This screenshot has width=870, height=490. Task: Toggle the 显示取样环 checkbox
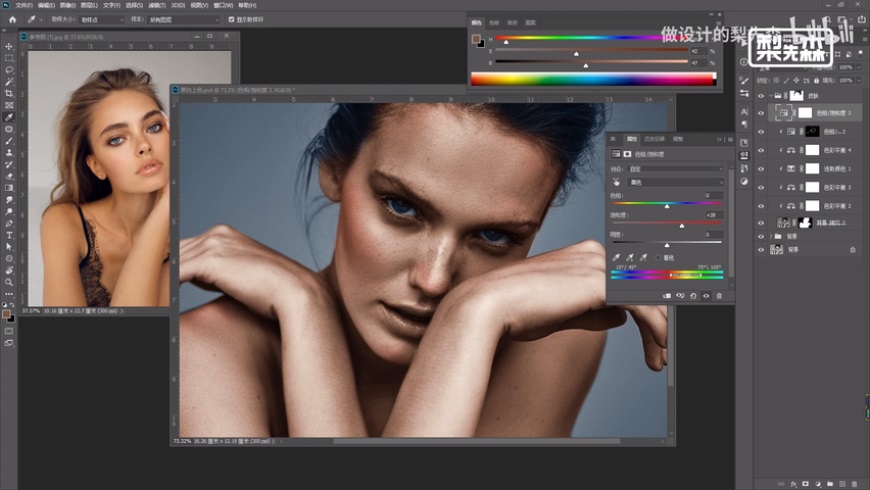tap(232, 19)
